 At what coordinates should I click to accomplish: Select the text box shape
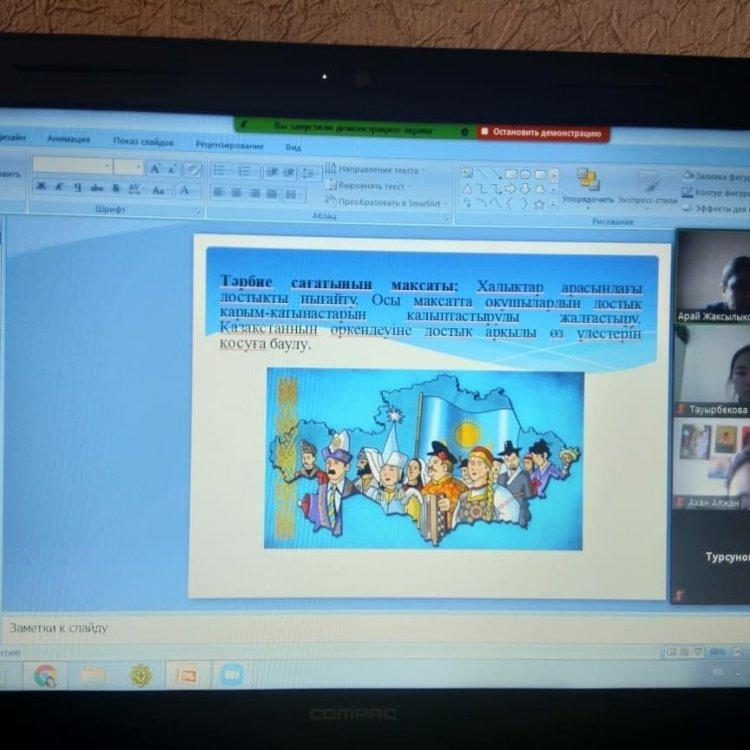467,173
